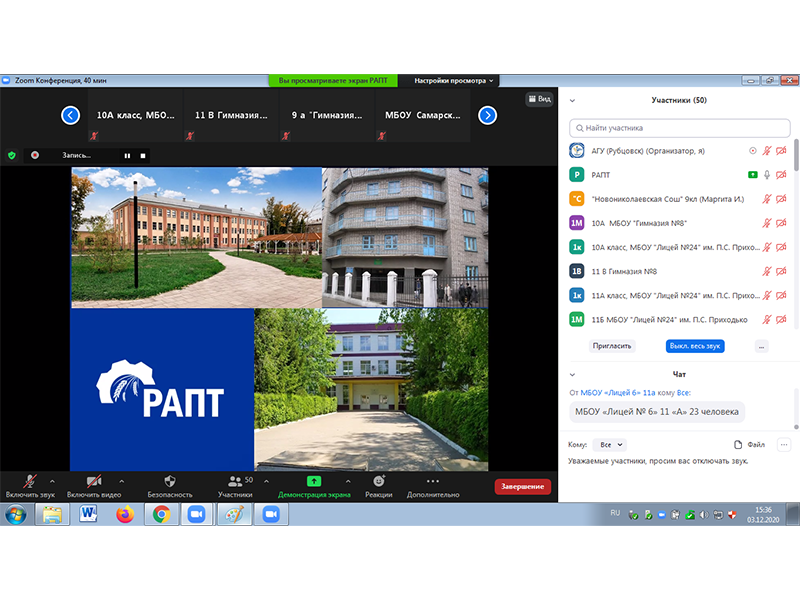
Task: Open the taskbar clock showing 15:36
Action: [x=763, y=514]
